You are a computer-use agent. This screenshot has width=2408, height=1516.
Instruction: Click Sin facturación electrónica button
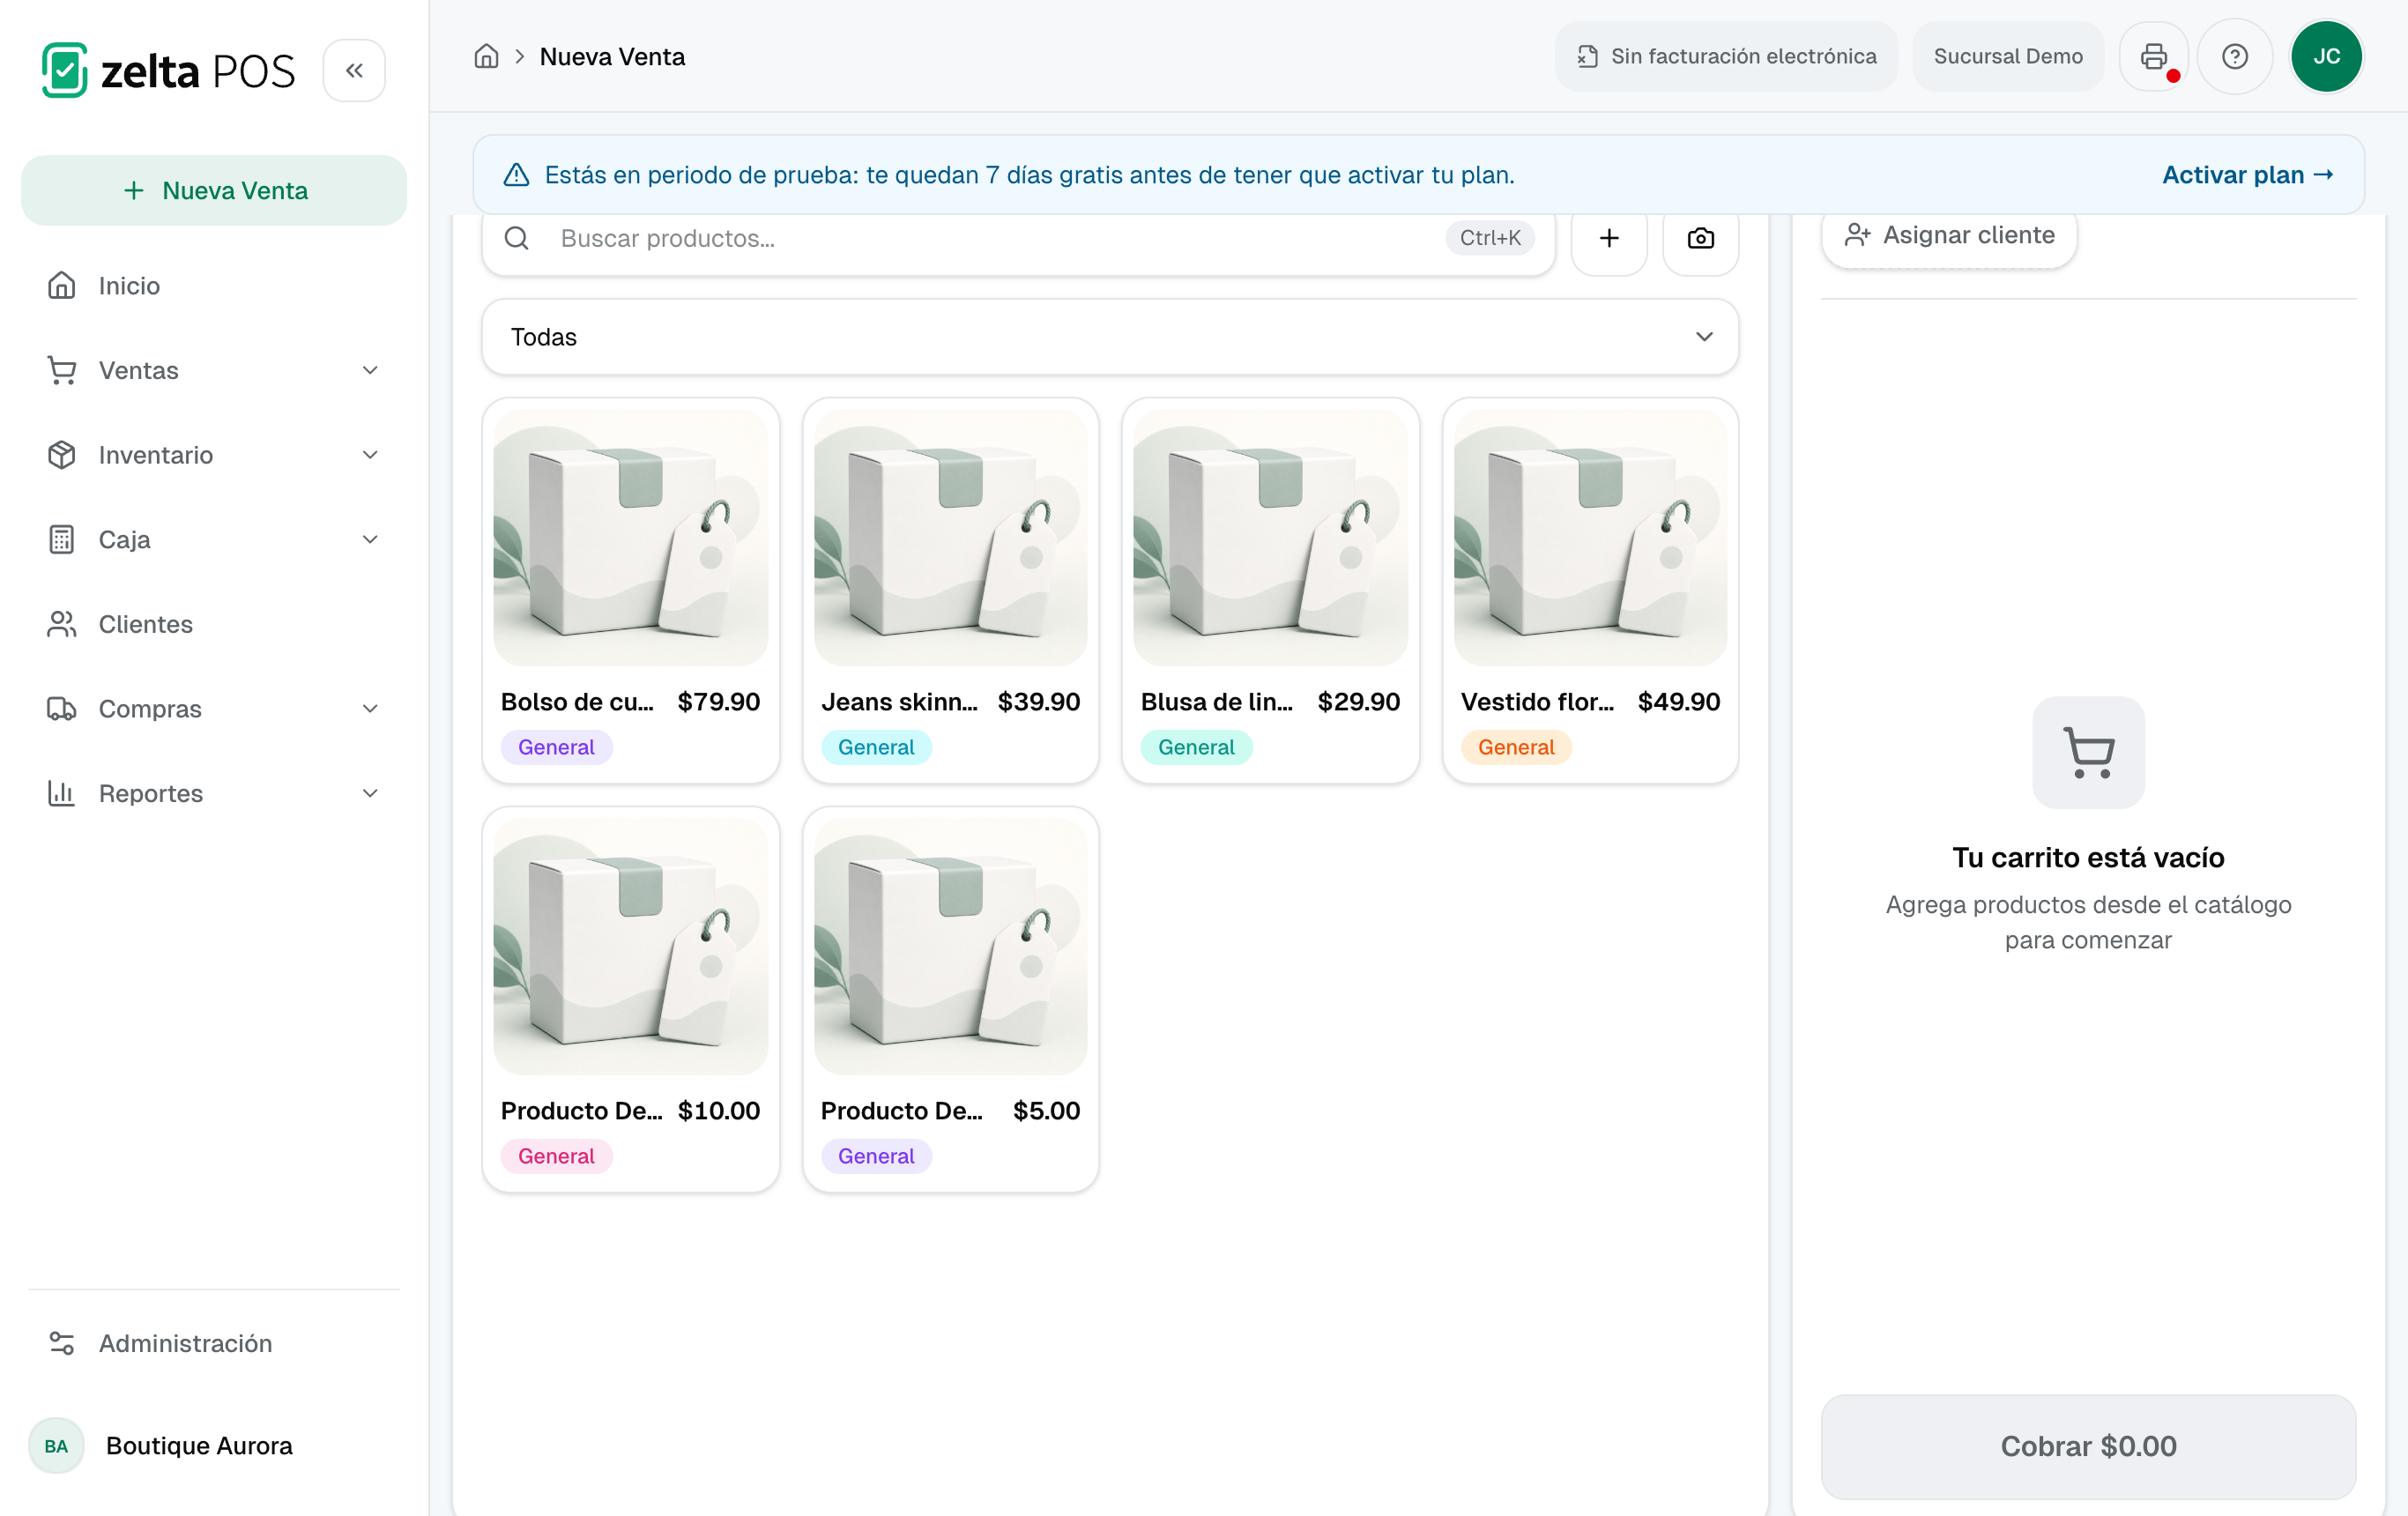(x=1726, y=56)
